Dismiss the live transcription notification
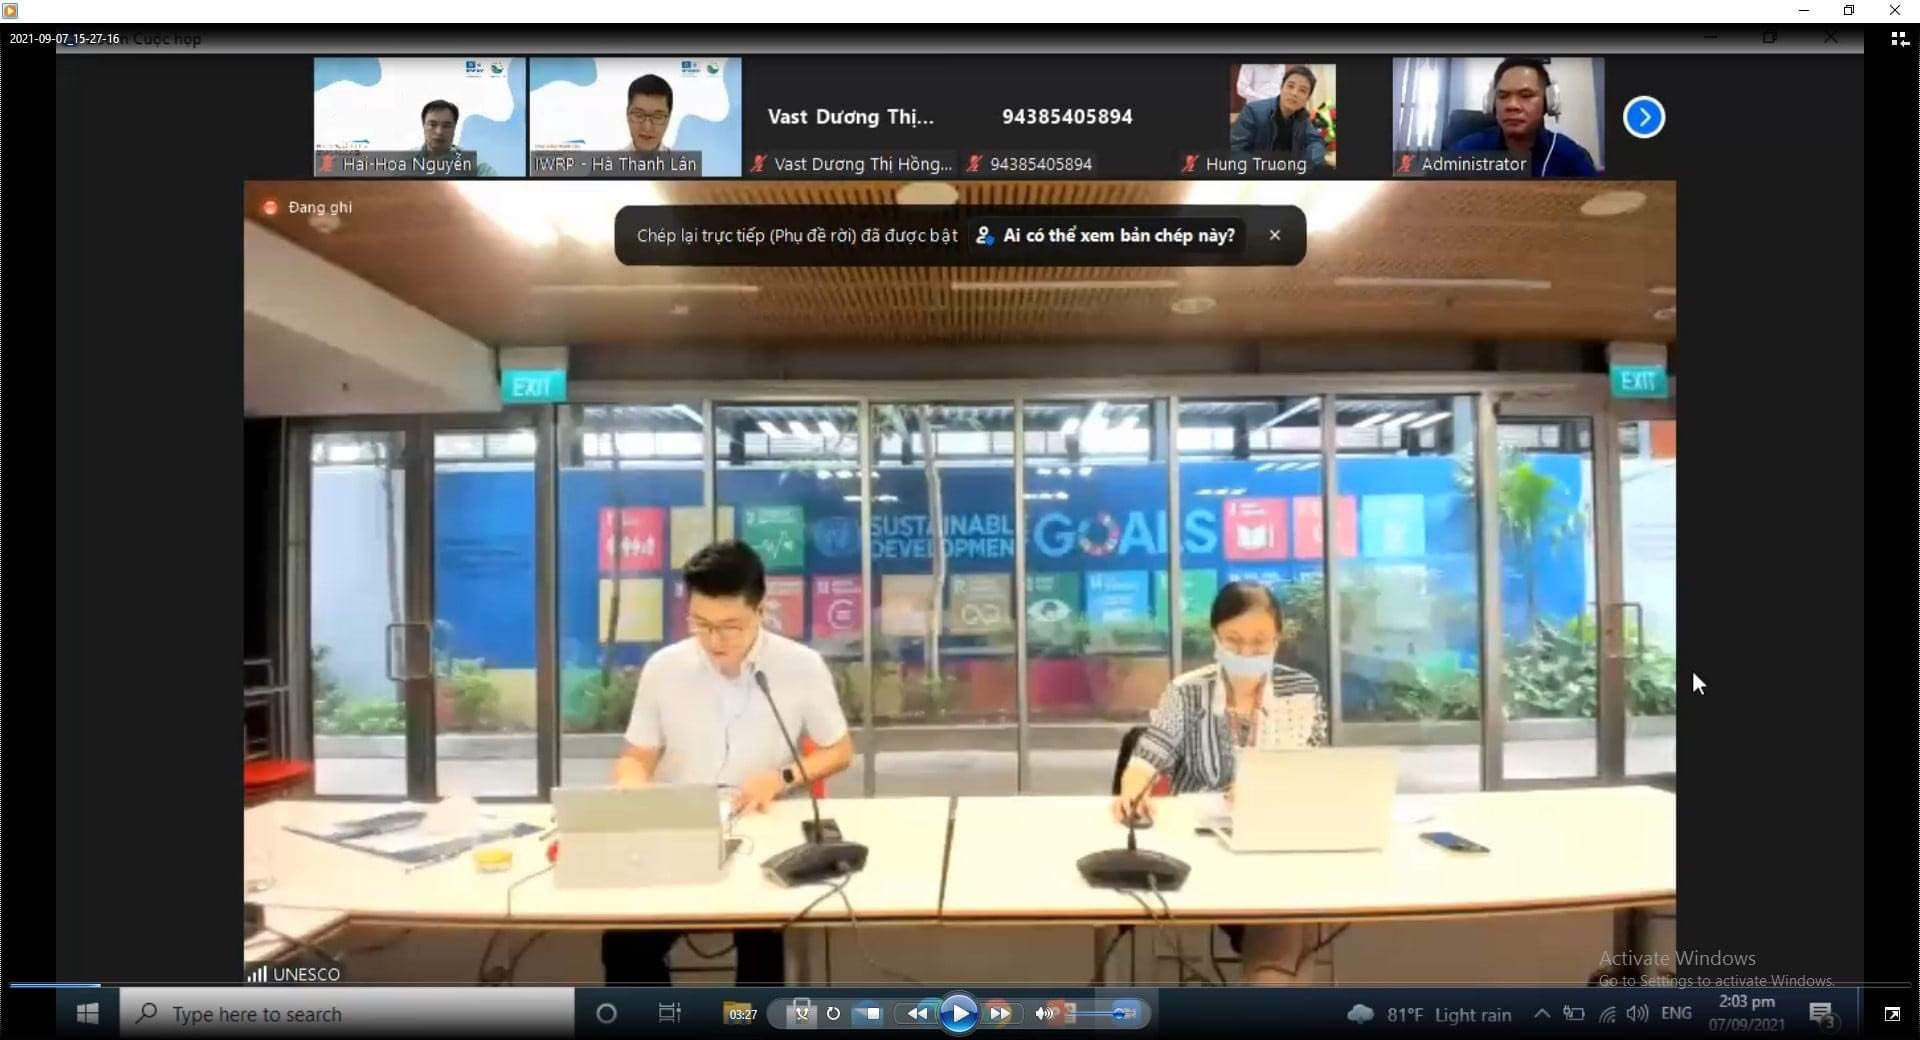Screen dimensions: 1920x1040 [1274, 235]
